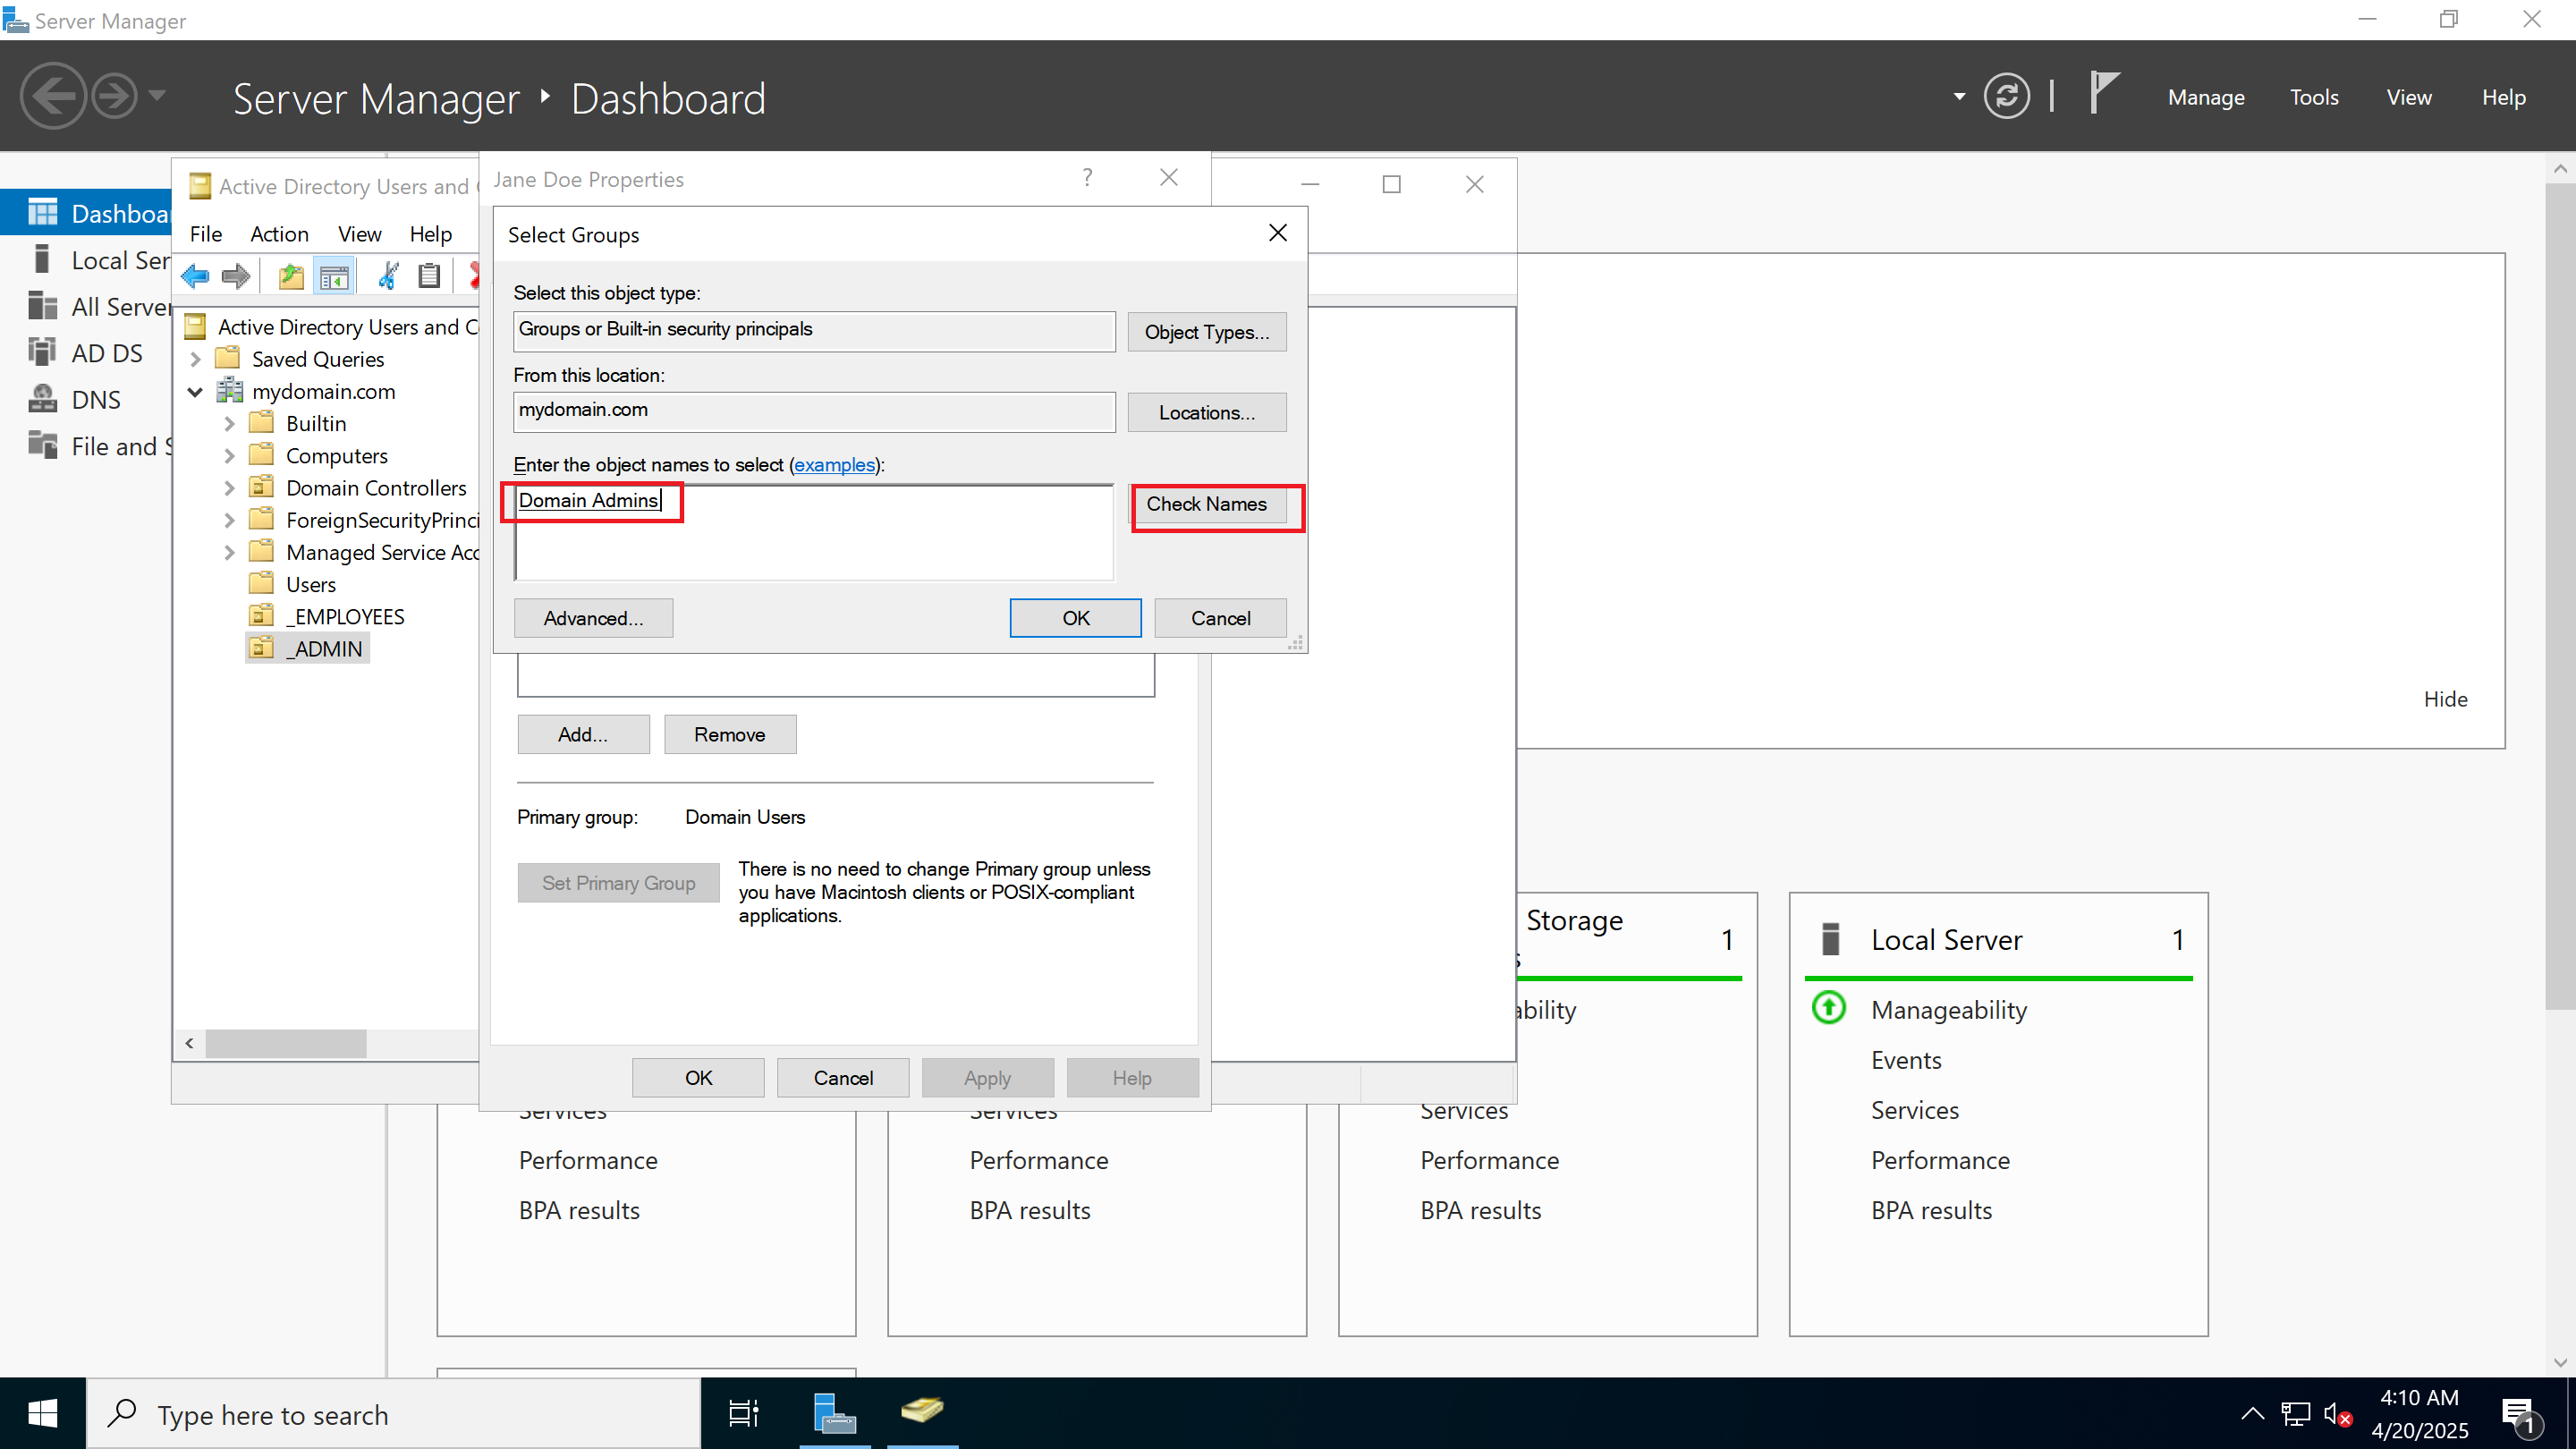Screen dimensions: 2576x1449
Task: Open the Local Server sidebar entry
Action: click(x=86, y=260)
